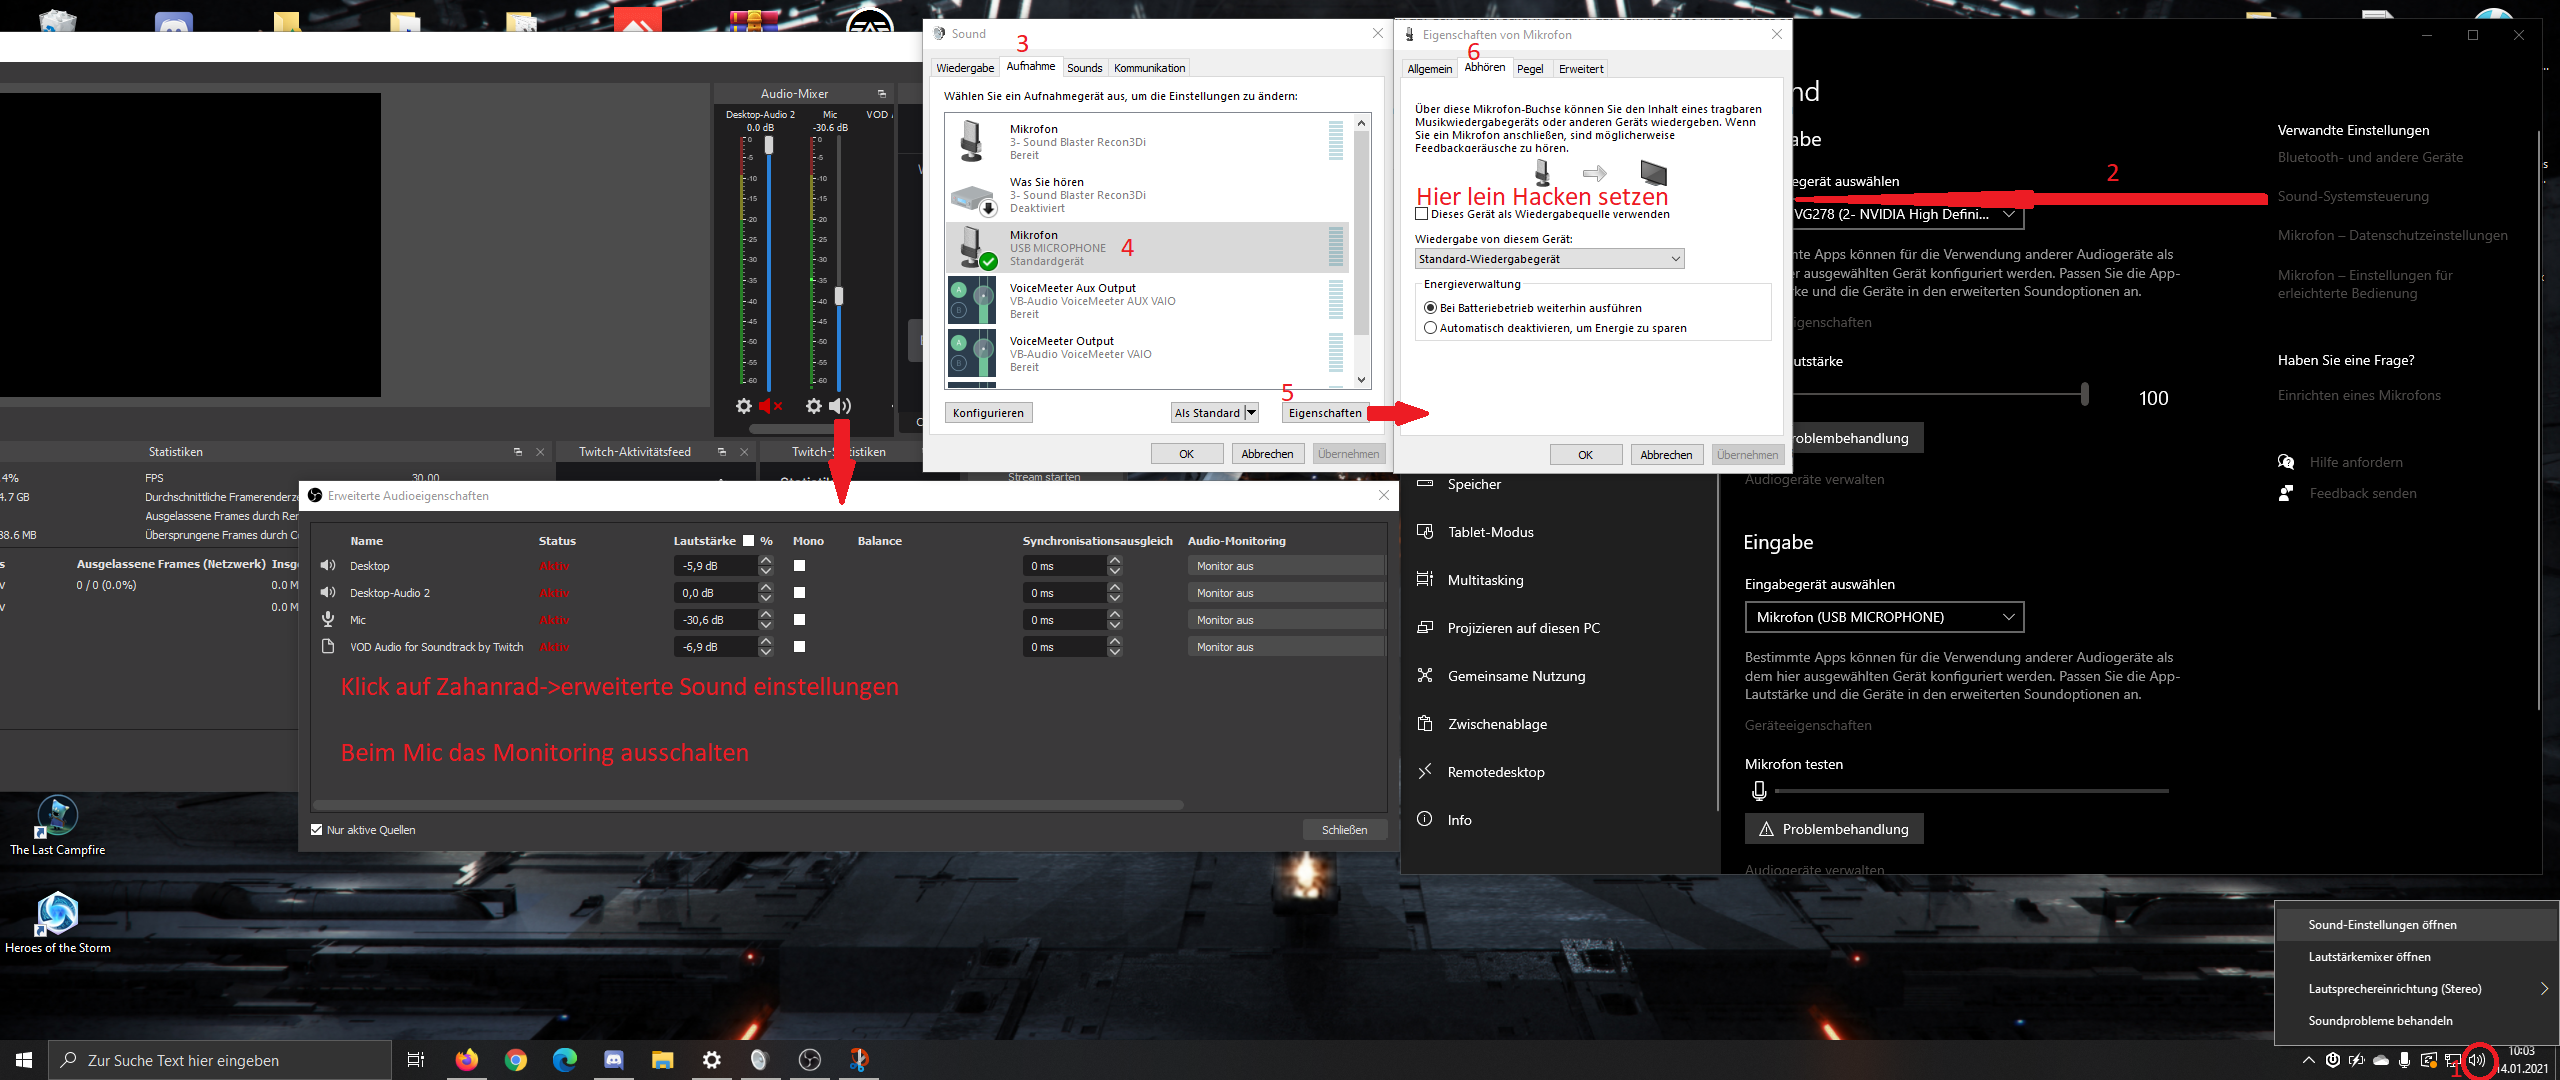2560x1080 pixels.
Task: Open OBS Studio taskbar icon
Action: pos(810,1060)
